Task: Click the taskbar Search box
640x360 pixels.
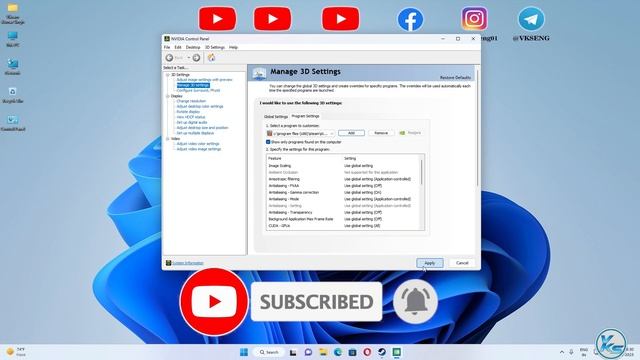Action: click(269, 352)
